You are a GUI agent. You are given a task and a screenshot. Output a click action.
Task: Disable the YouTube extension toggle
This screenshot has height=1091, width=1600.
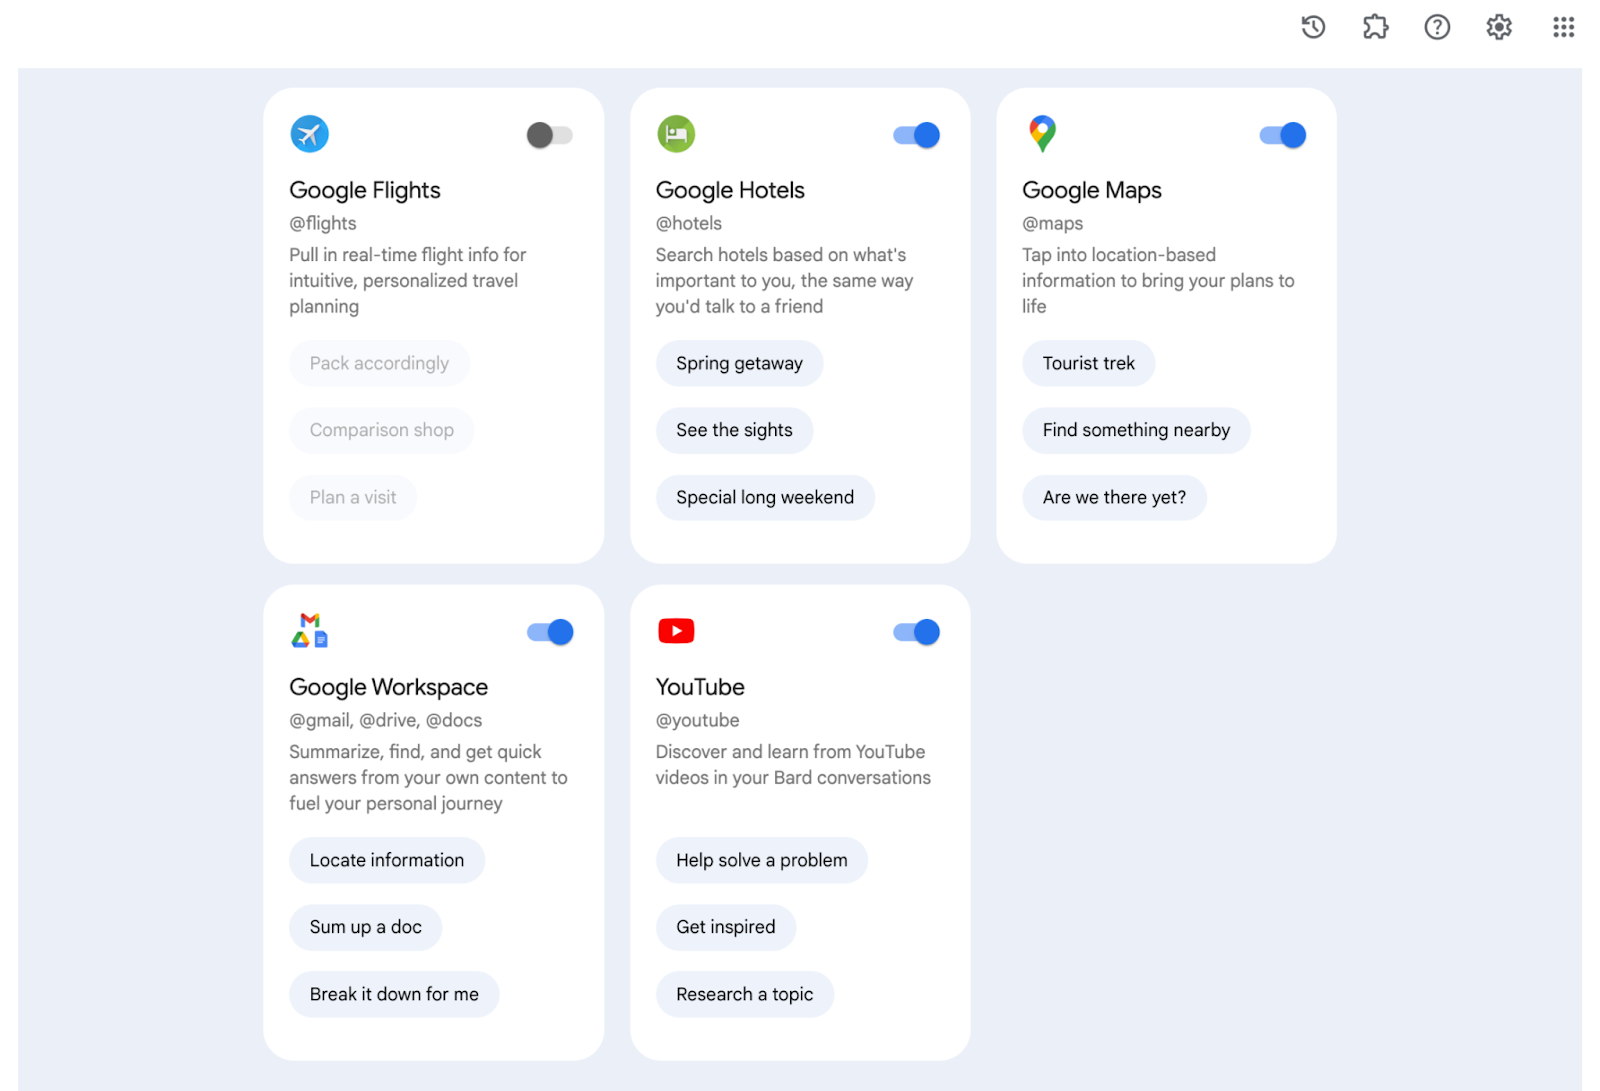917,632
